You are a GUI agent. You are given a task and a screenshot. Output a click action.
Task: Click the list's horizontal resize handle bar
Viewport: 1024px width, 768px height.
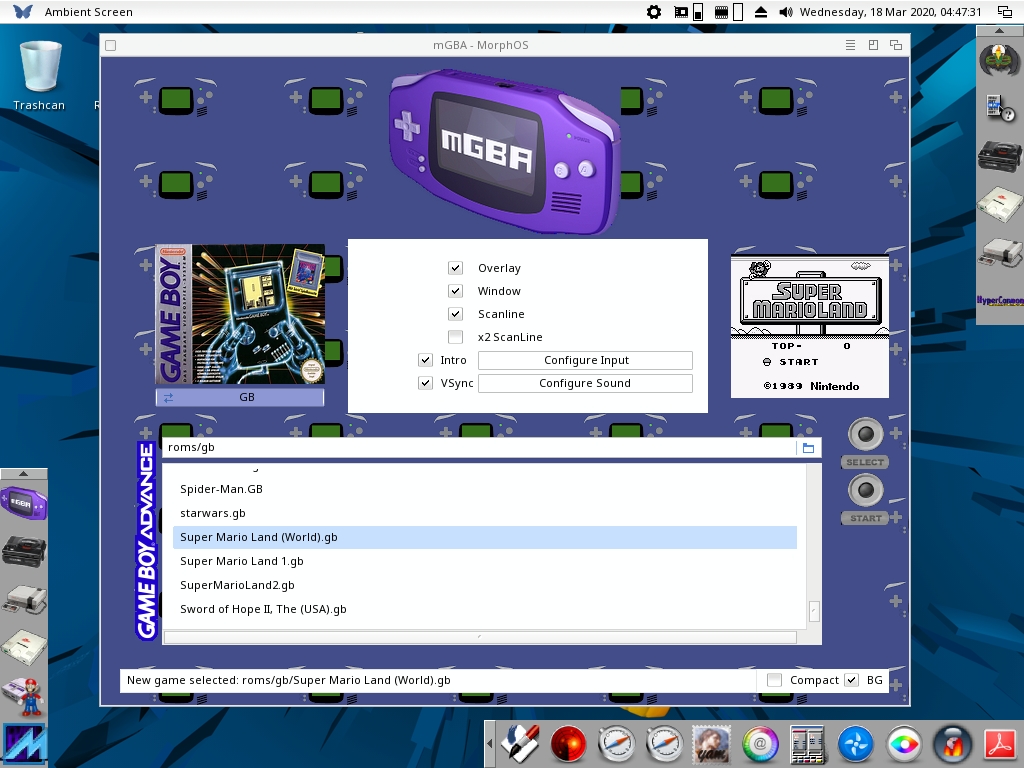[x=480, y=637]
